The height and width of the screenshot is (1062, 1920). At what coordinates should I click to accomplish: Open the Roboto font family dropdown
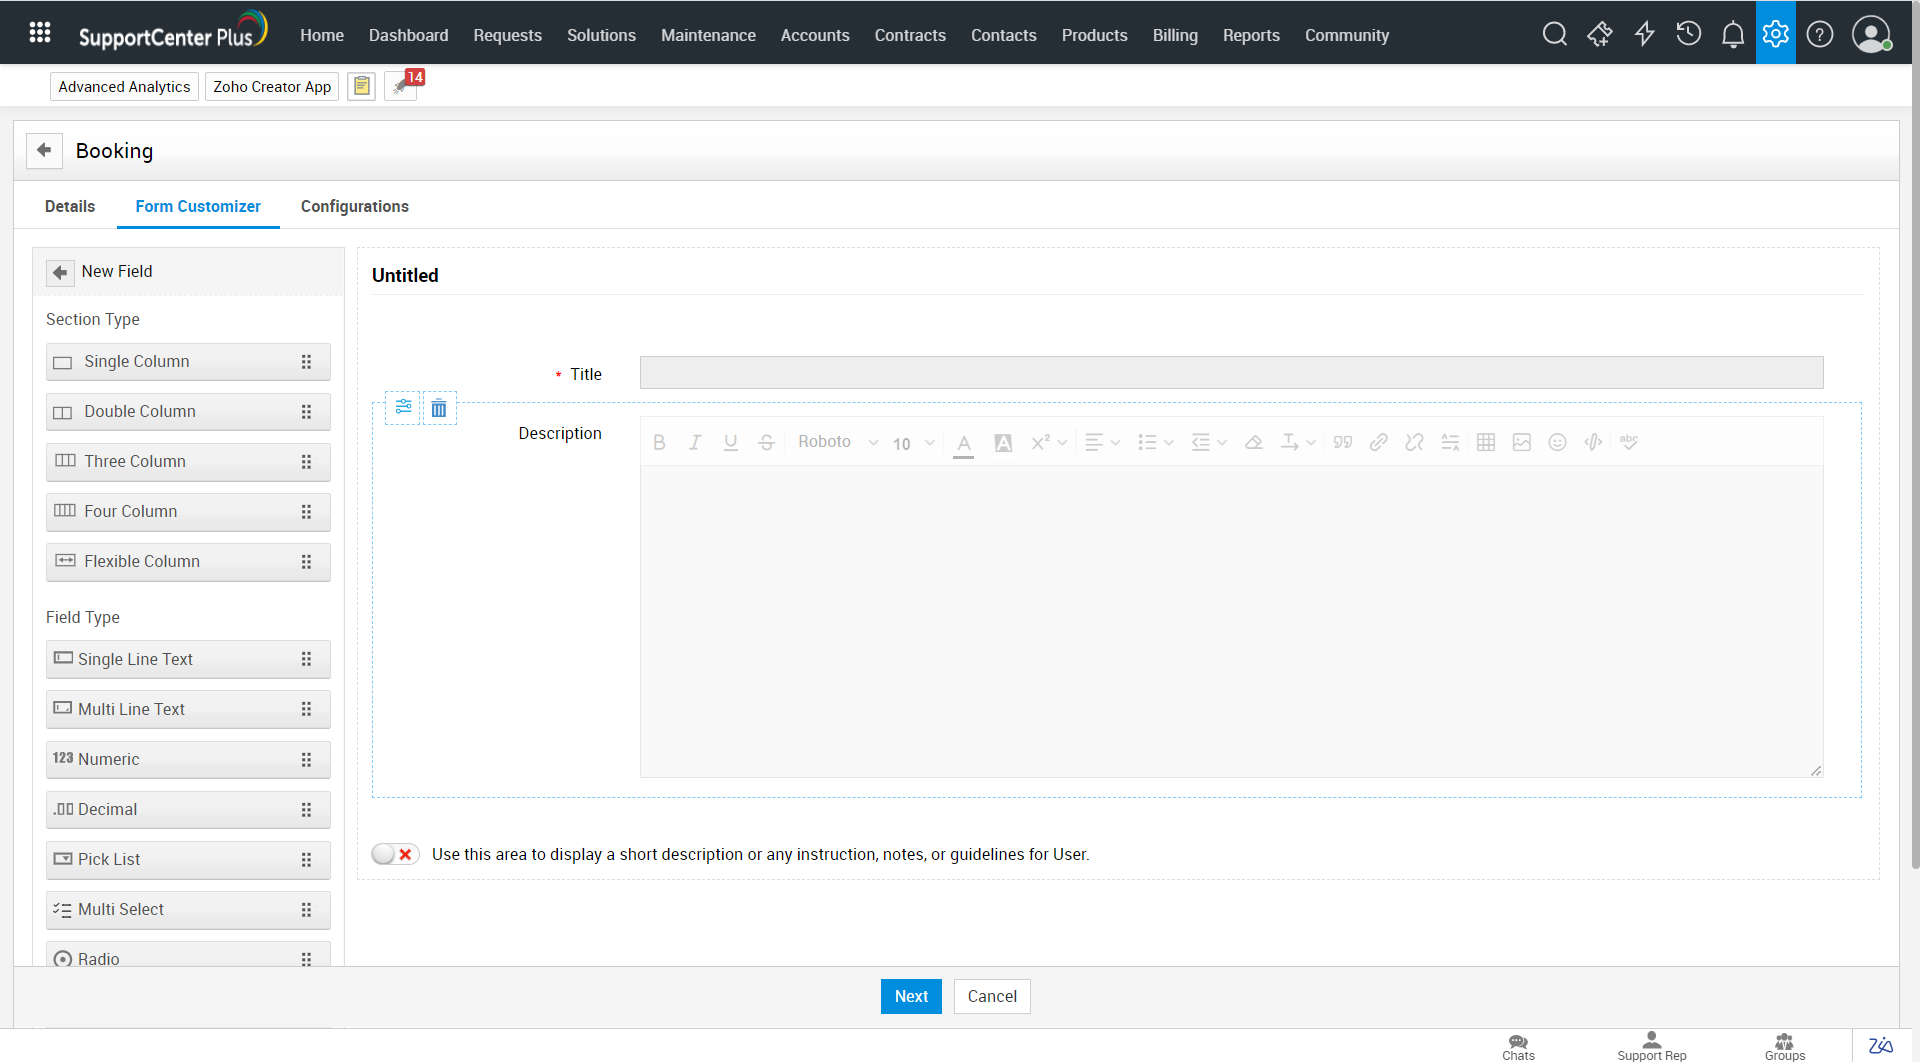tap(837, 442)
